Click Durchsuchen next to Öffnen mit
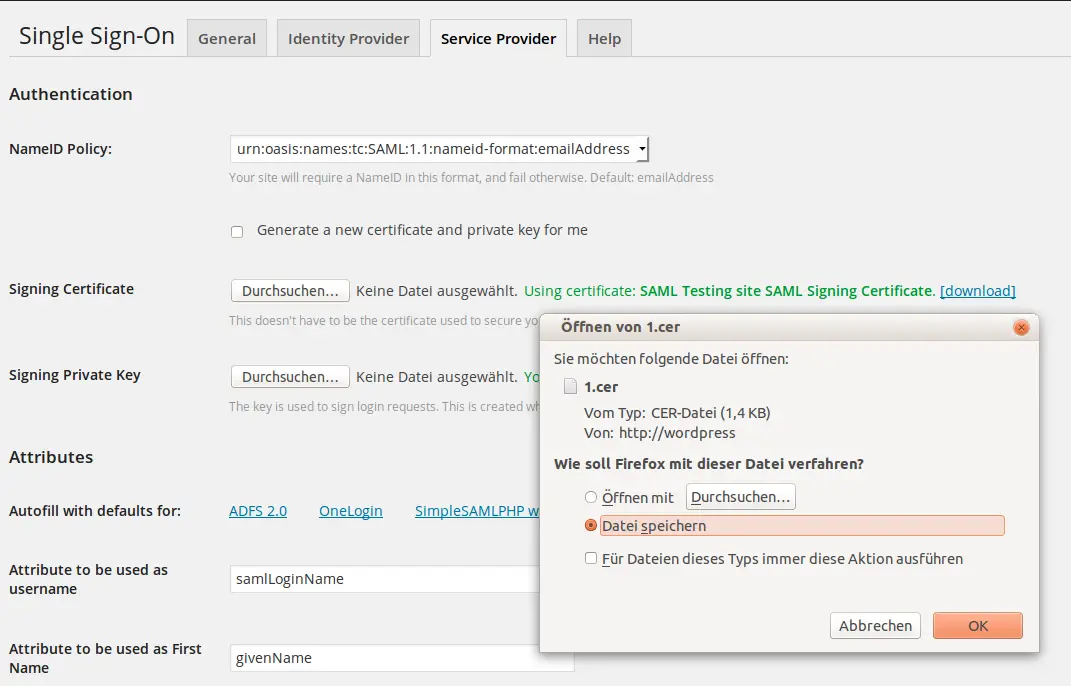Viewport: 1071px width, 686px height. [740, 497]
